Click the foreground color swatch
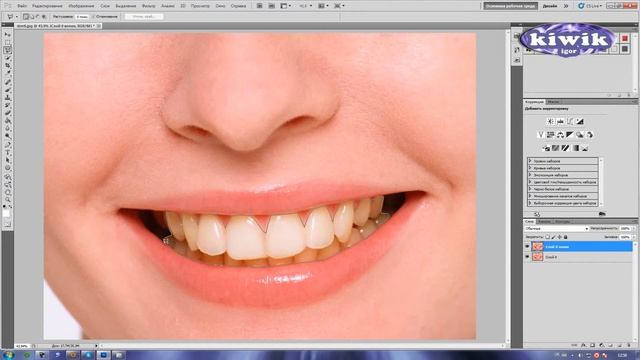Screen dimensions: 640x360 pos(7,213)
